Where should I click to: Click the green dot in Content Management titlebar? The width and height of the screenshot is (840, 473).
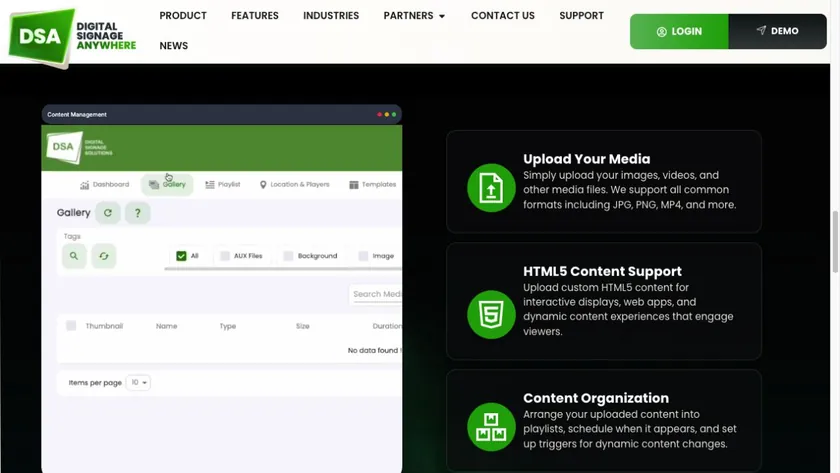click(x=394, y=115)
